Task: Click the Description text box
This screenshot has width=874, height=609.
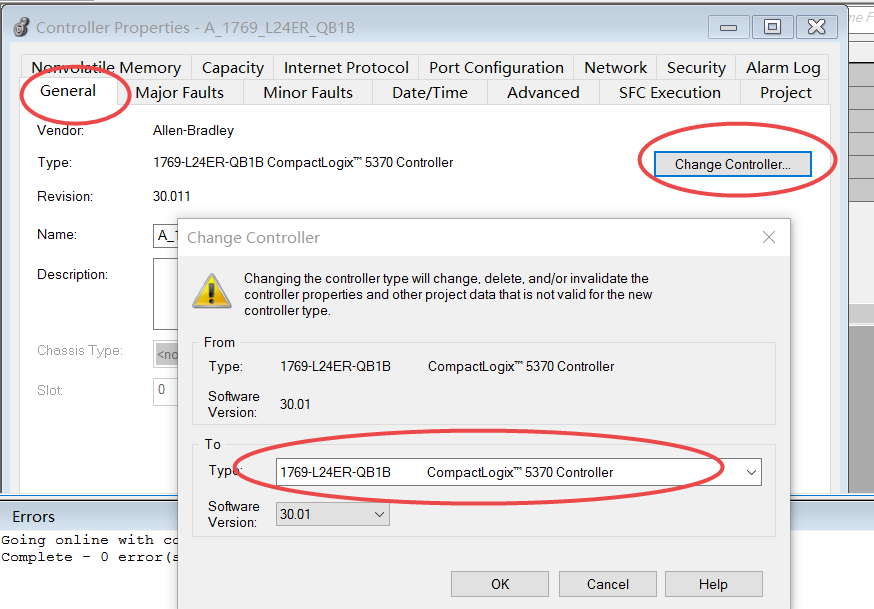Action: point(166,294)
